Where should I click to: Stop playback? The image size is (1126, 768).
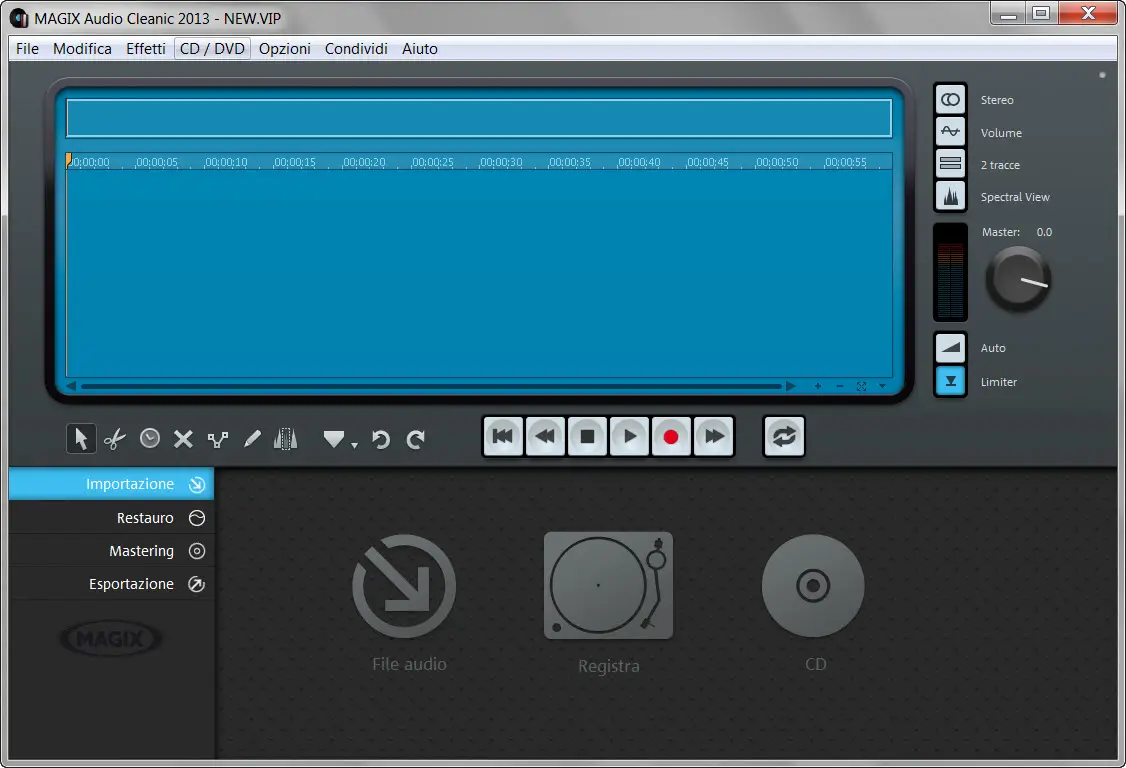coord(587,436)
